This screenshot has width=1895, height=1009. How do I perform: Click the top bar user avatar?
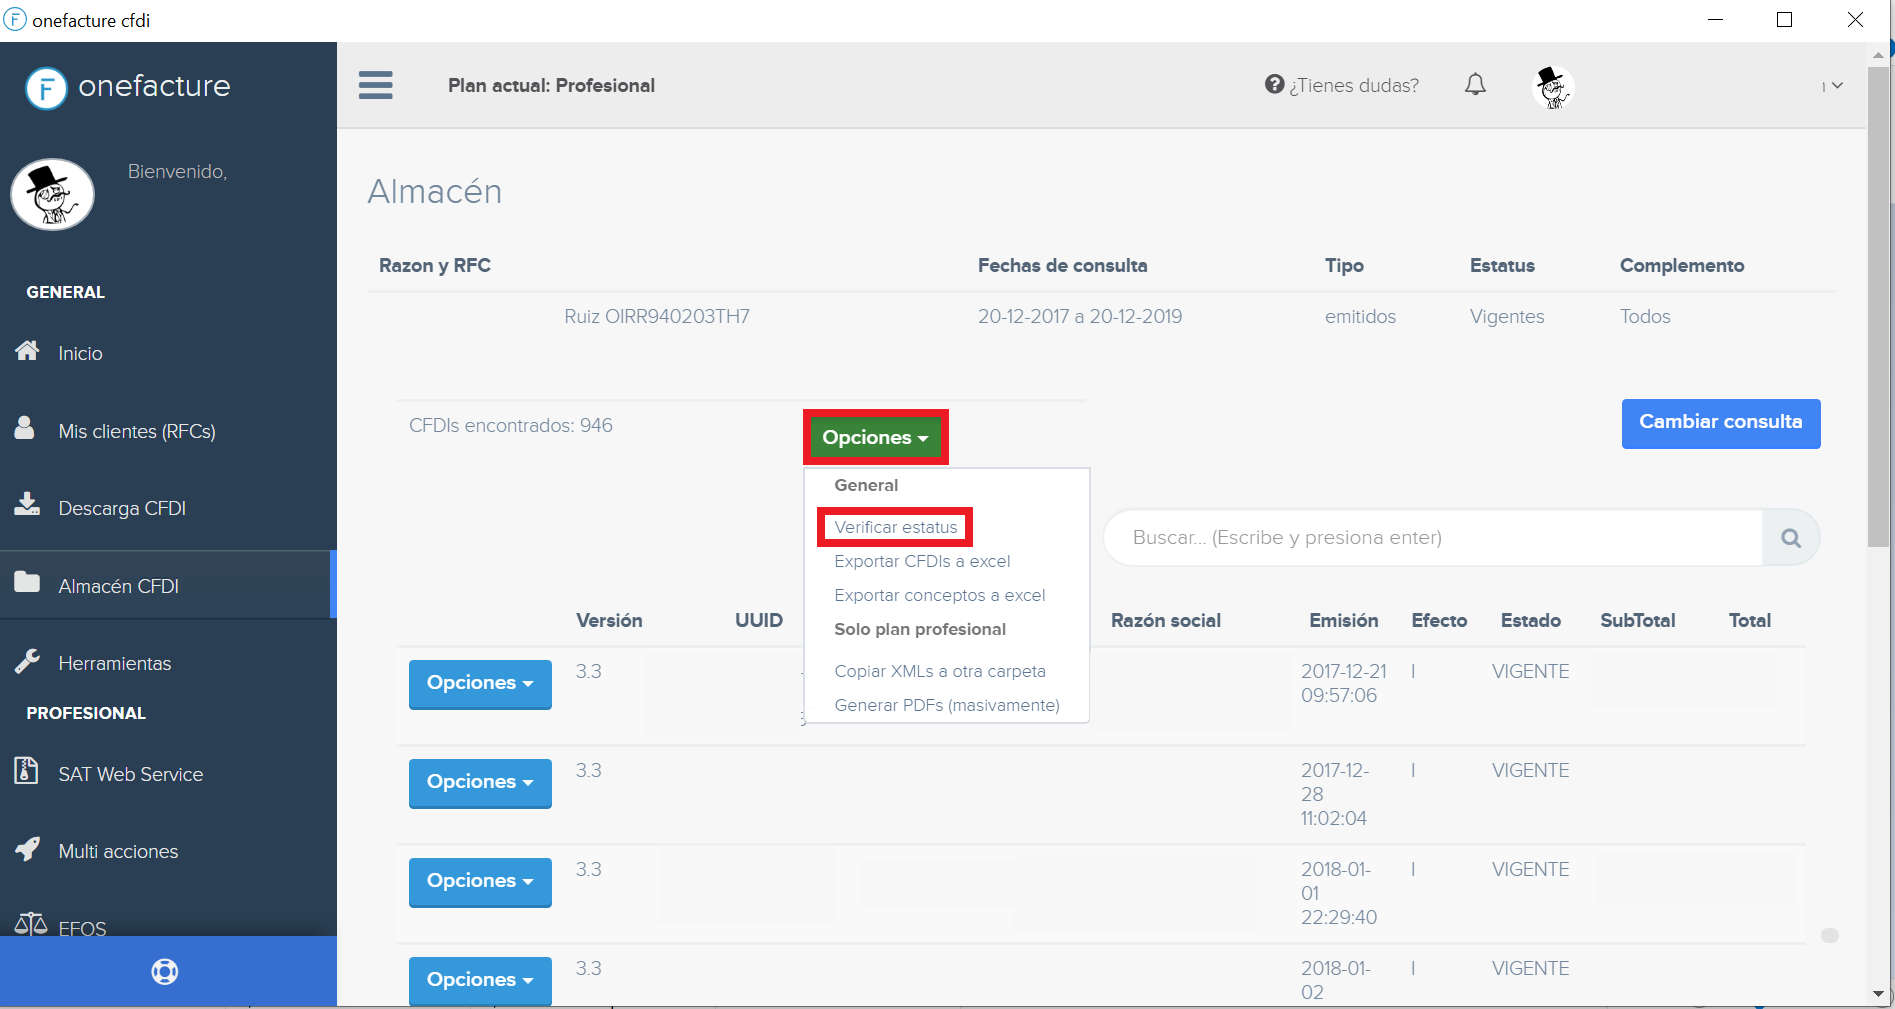pyautogui.click(x=1552, y=87)
